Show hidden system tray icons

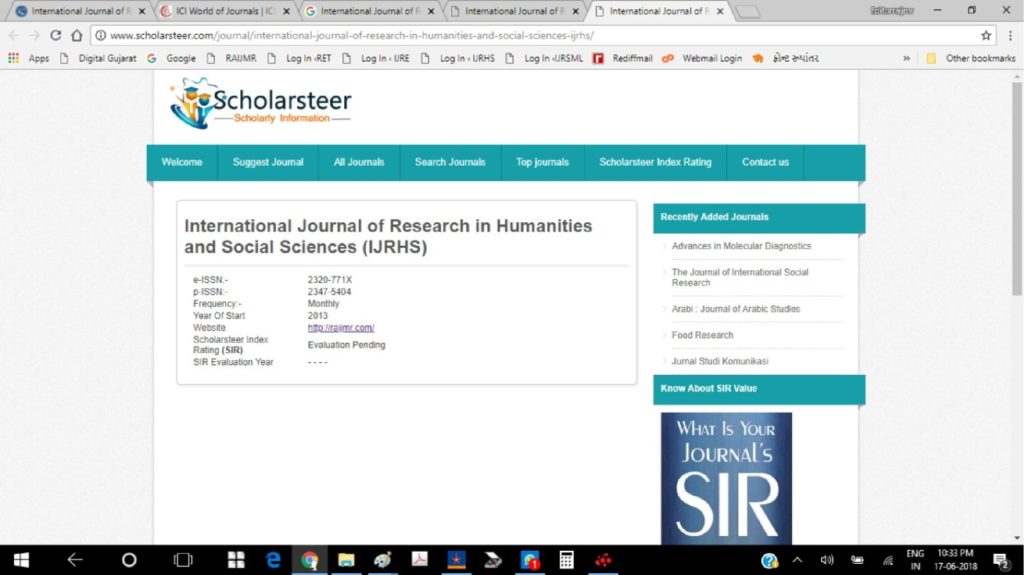pyautogui.click(x=797, y=560)
